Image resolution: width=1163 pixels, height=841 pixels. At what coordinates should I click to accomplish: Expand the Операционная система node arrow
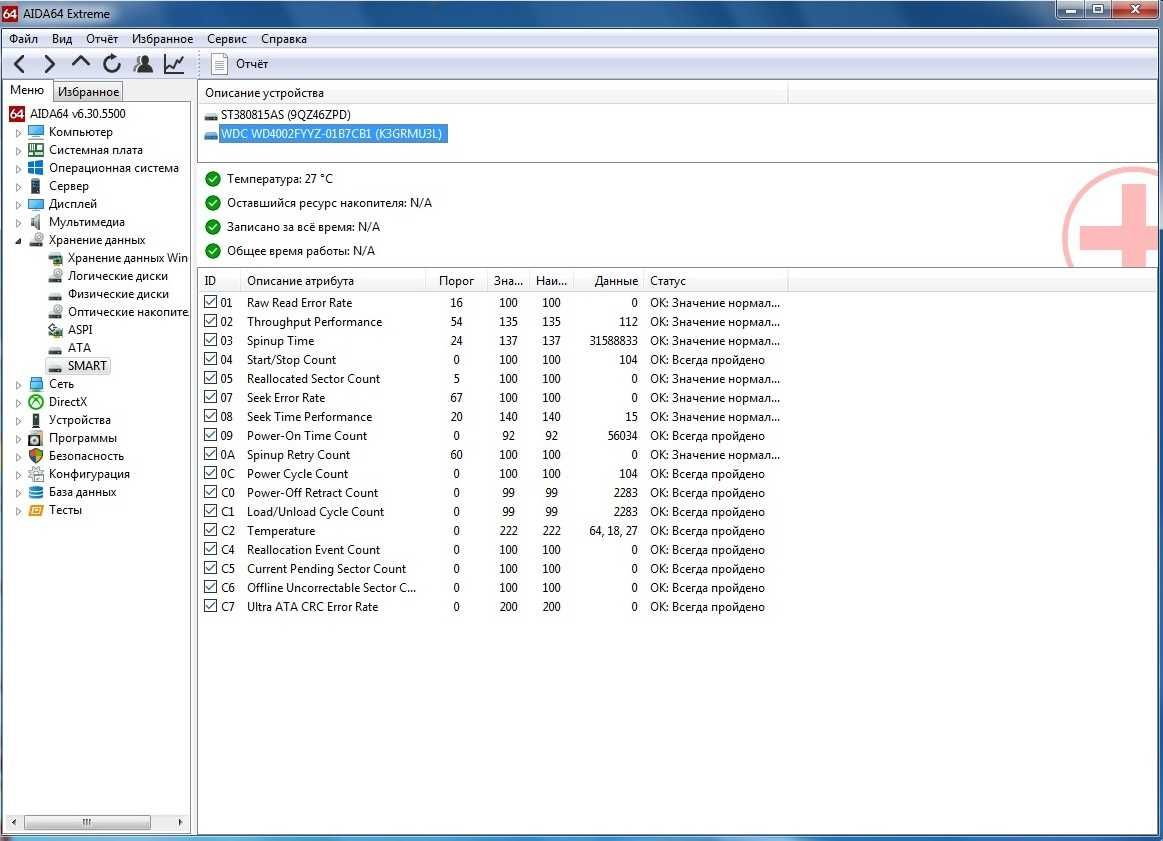19,168
